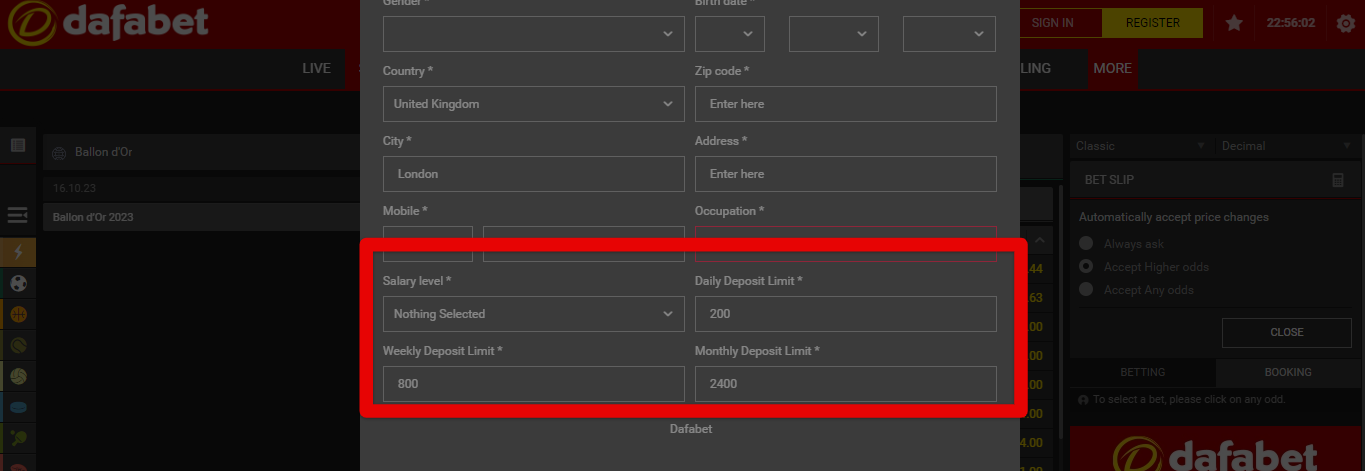Open the bet slip calculator icon
This screenshot has width=1365, height=471.
click(1338, 180)
